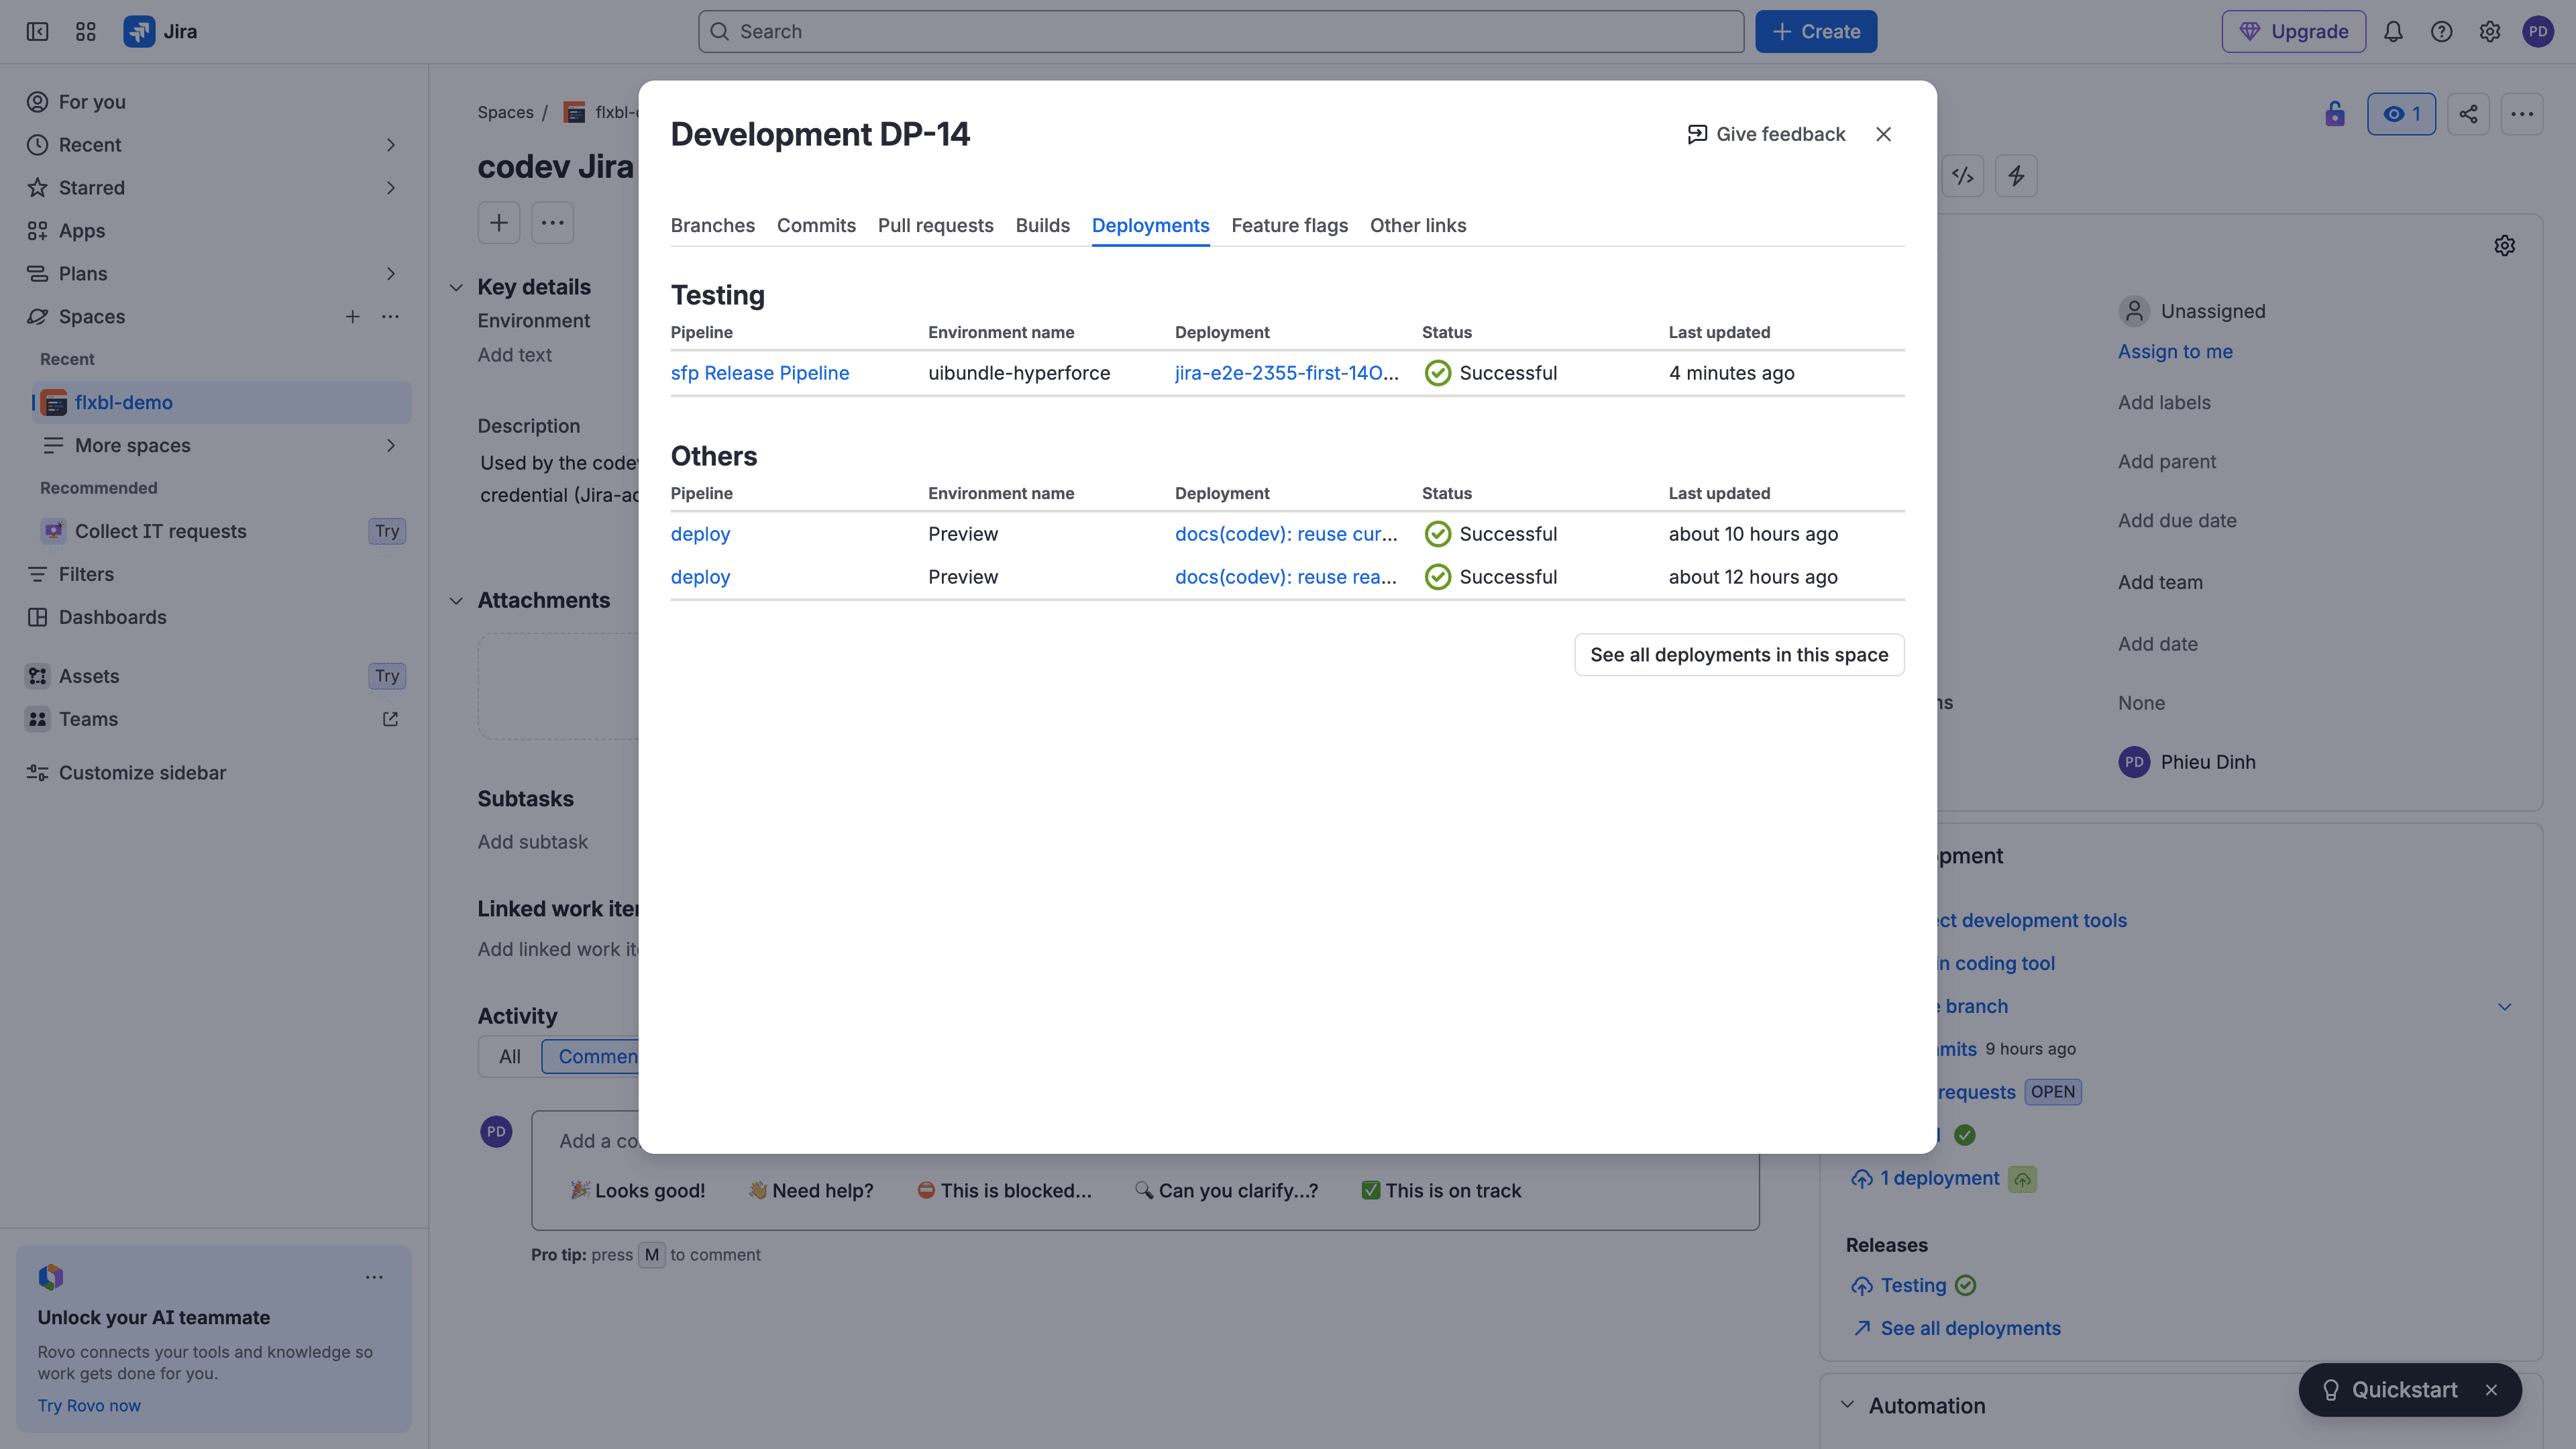The width and height of the screenshot is (2576, 1449).
Task: Try Collect IT requests
Action: [387, 531]
